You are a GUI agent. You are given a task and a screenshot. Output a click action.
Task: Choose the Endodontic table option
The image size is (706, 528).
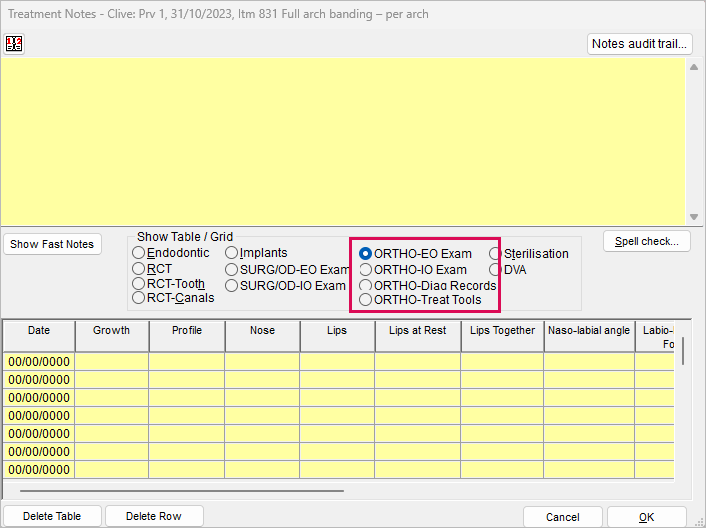(139, 253)
